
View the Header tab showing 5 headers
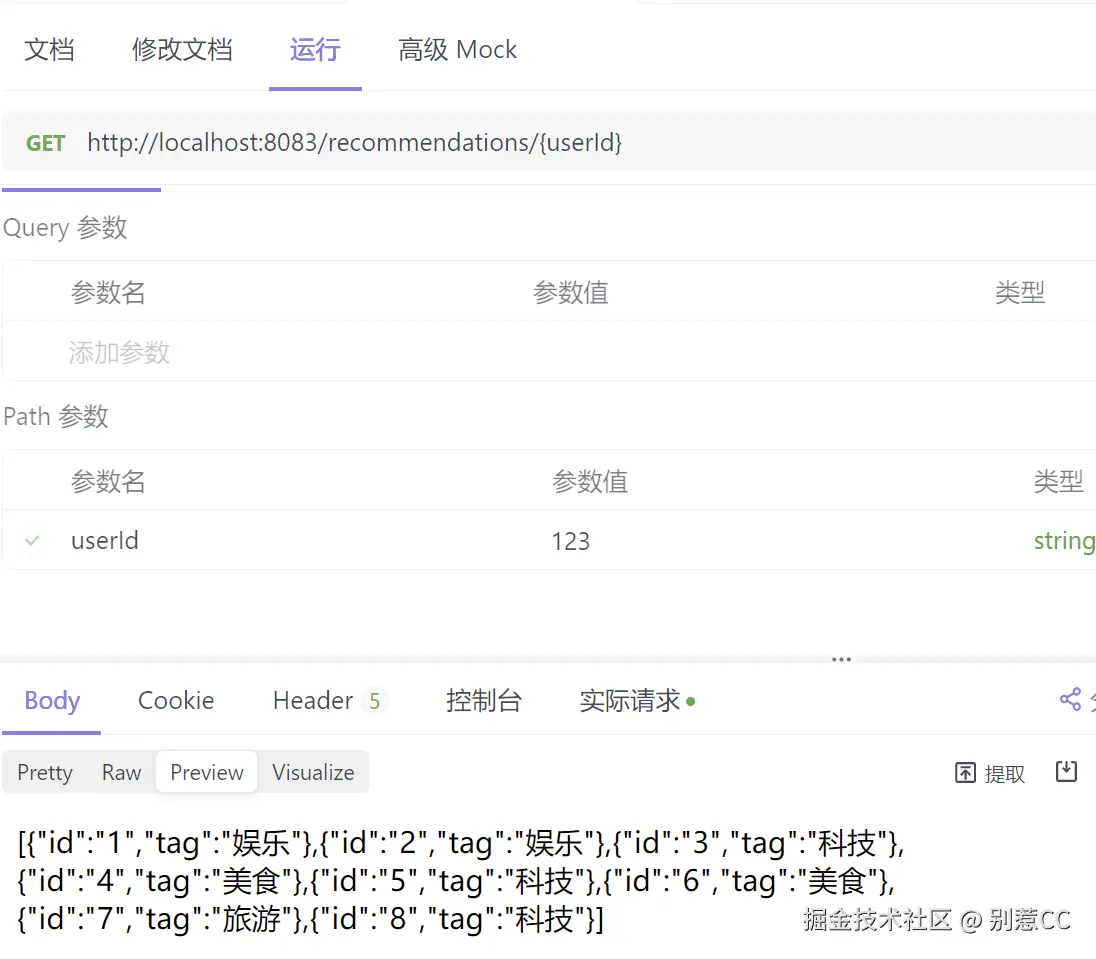[x=315, y=700]
